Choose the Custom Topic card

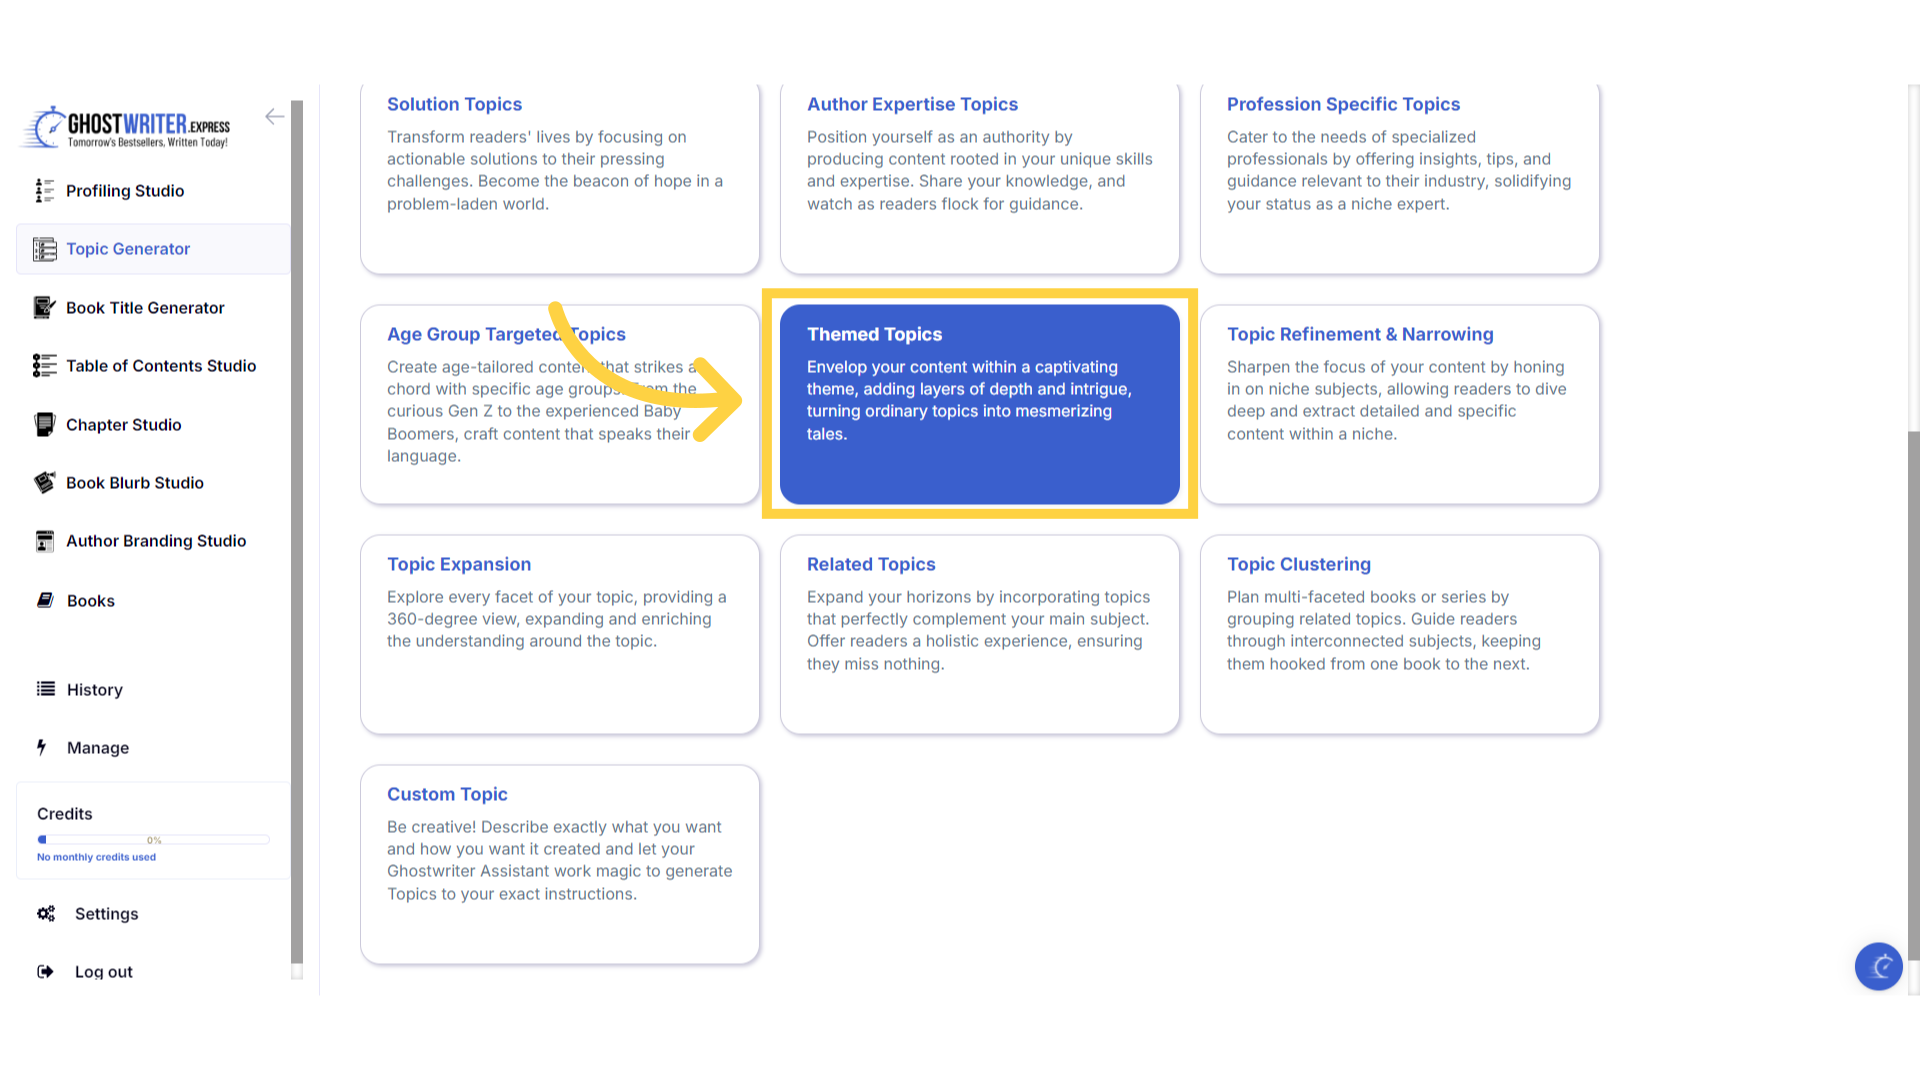(x=559, y=864)
